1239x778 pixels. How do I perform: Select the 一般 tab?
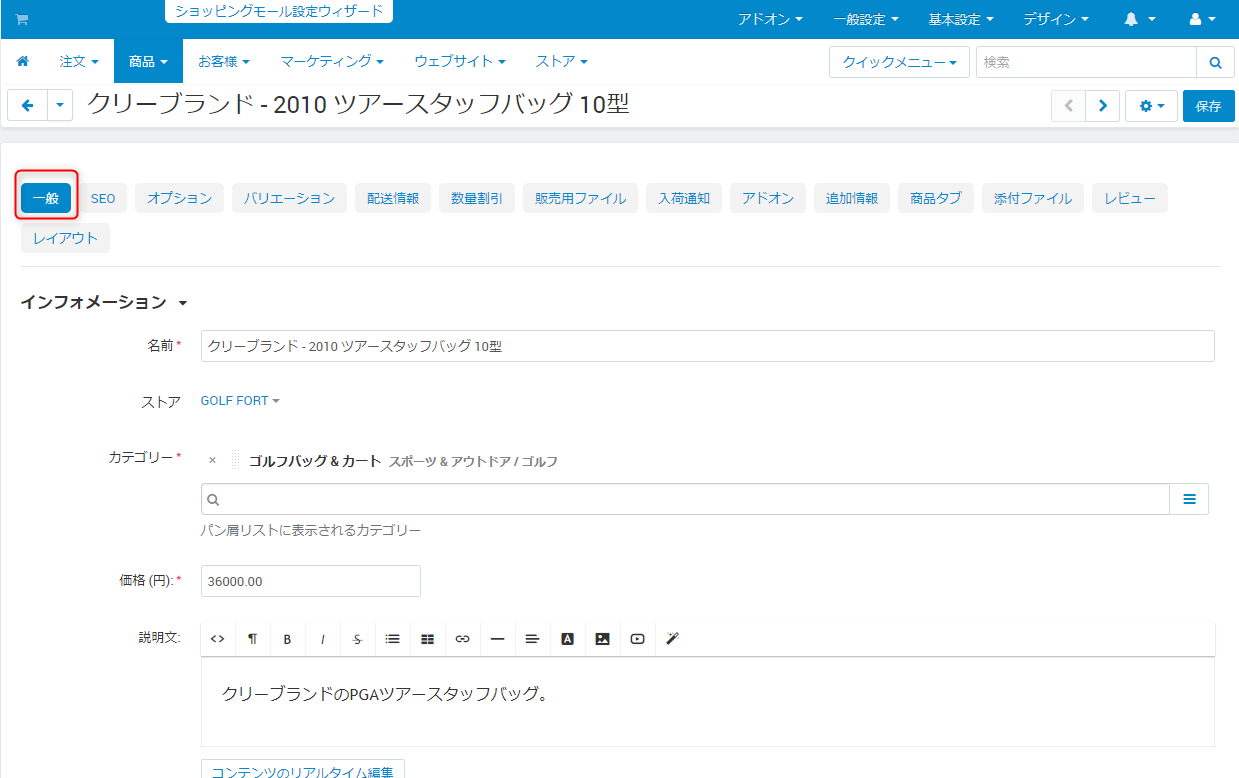[46, 198]
